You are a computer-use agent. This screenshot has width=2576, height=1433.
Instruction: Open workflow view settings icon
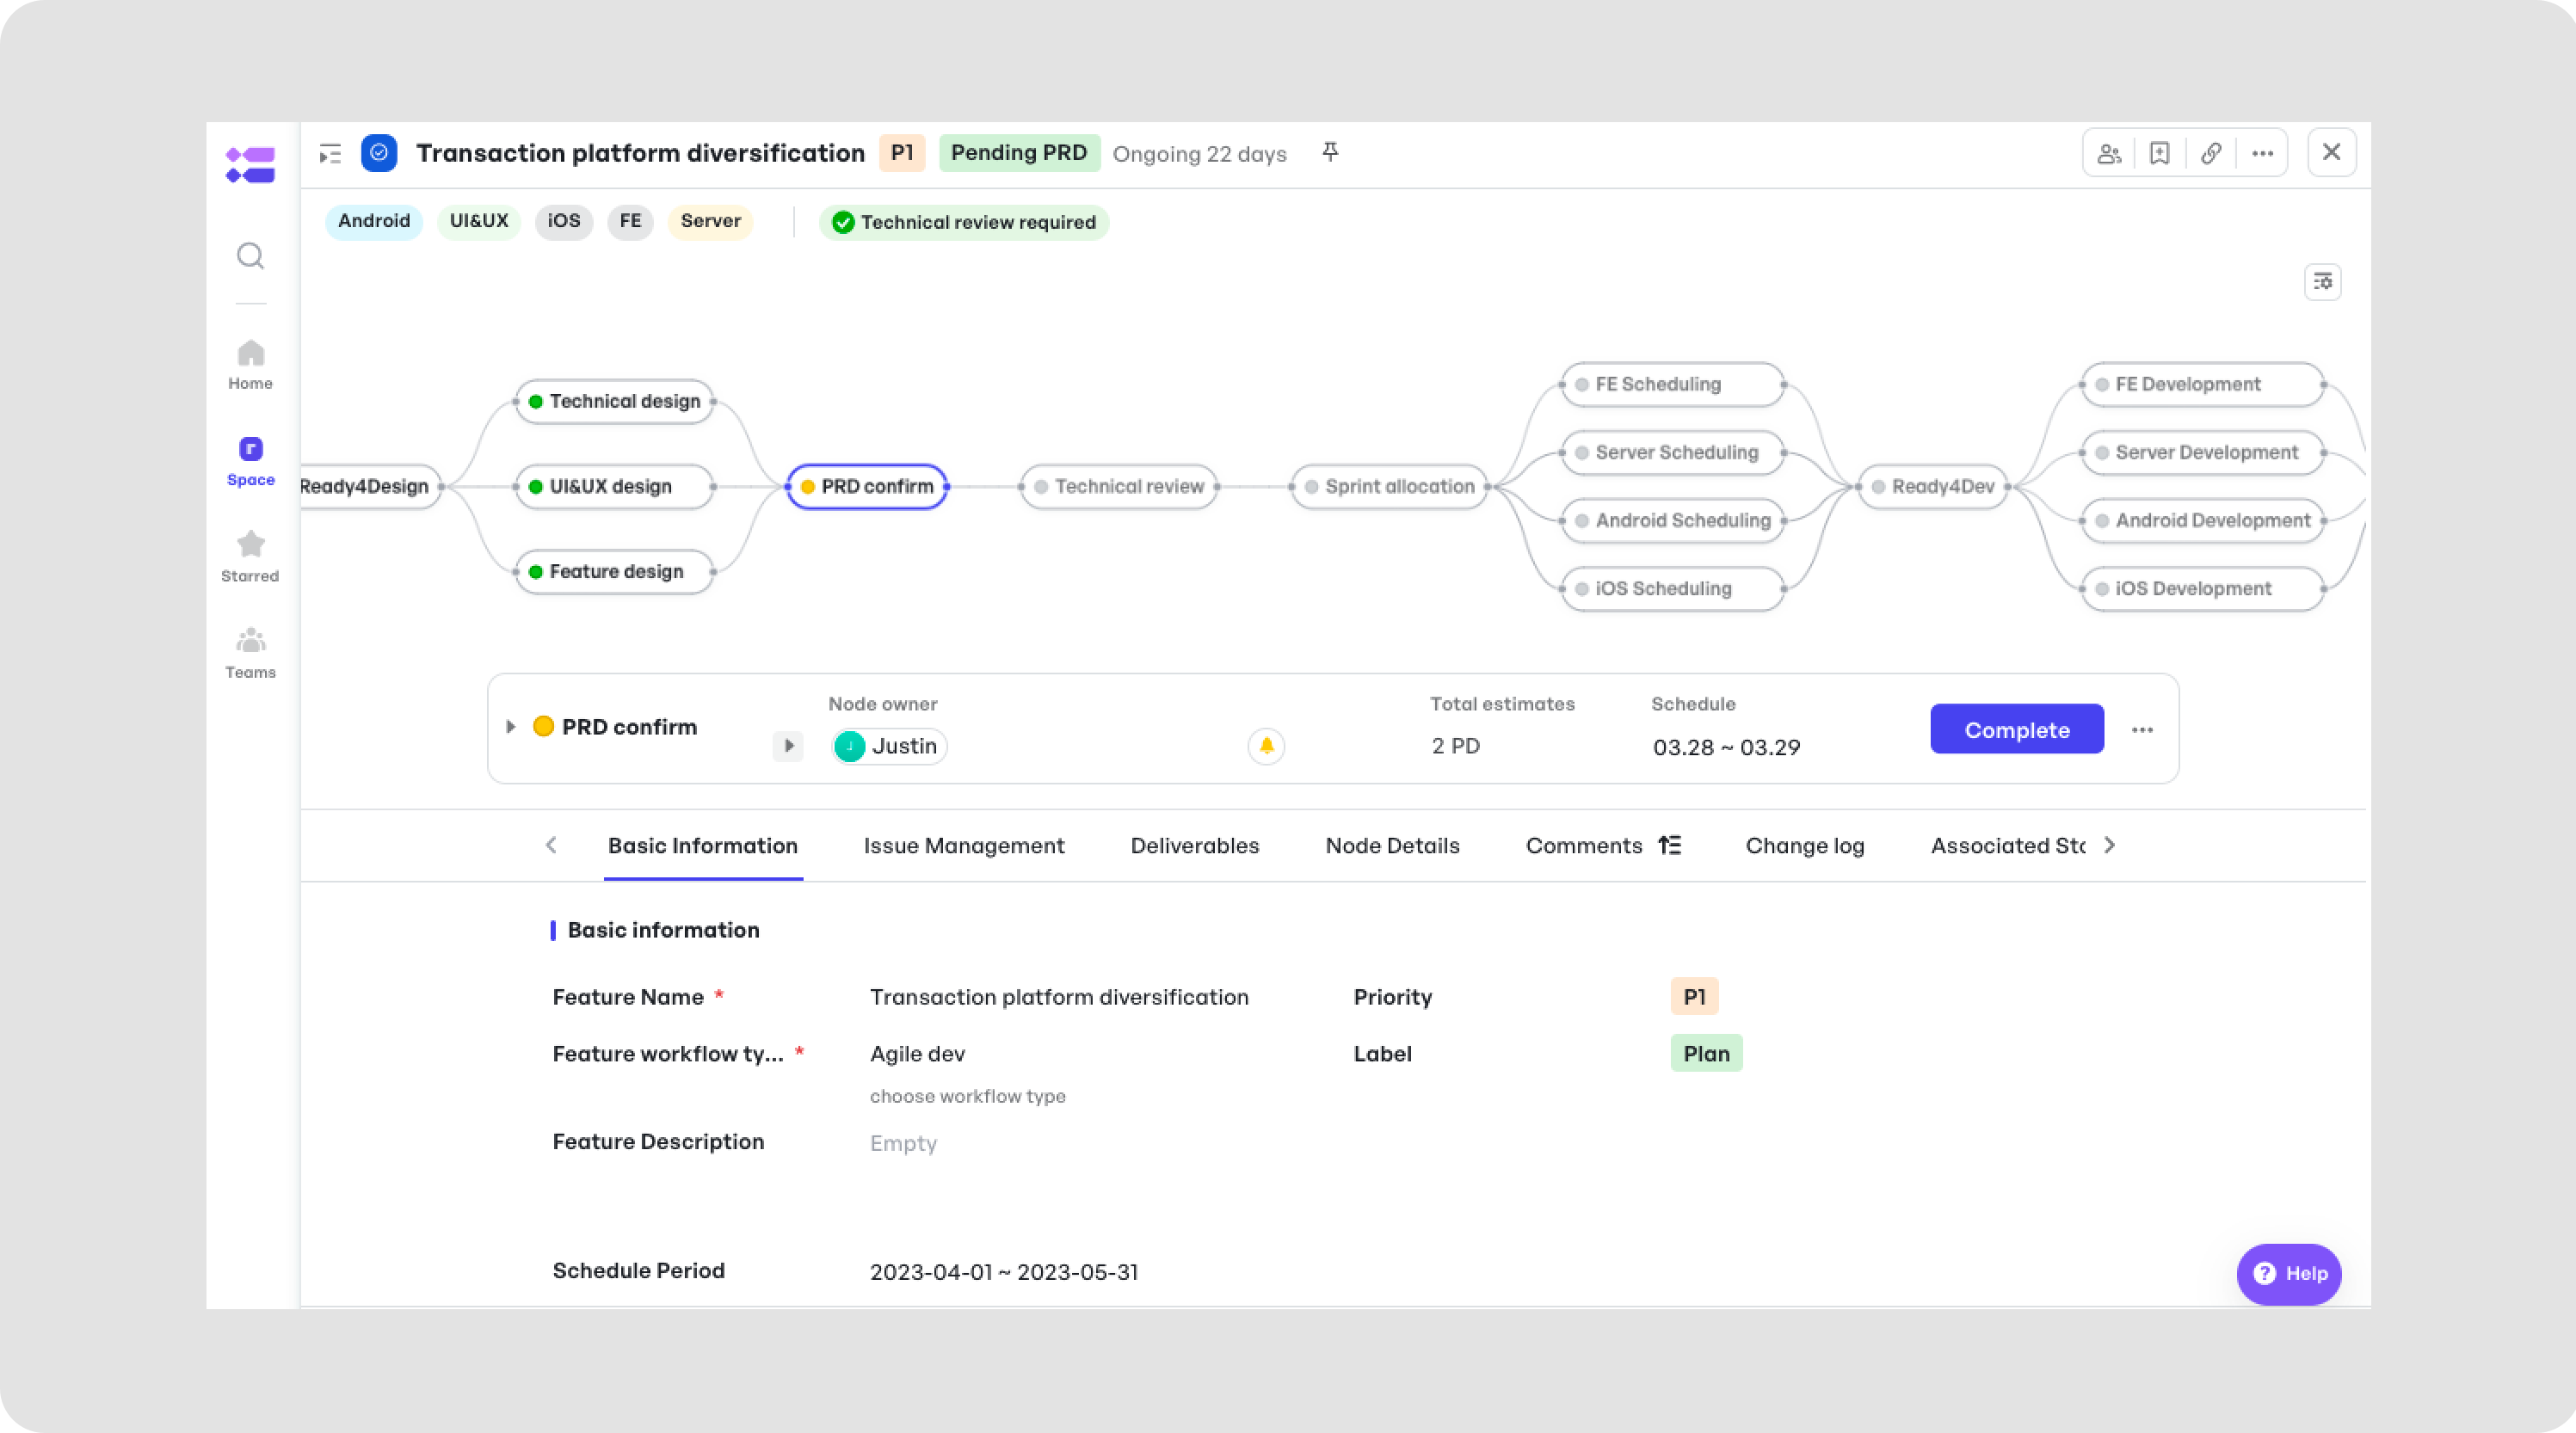tap(2323, 282)
